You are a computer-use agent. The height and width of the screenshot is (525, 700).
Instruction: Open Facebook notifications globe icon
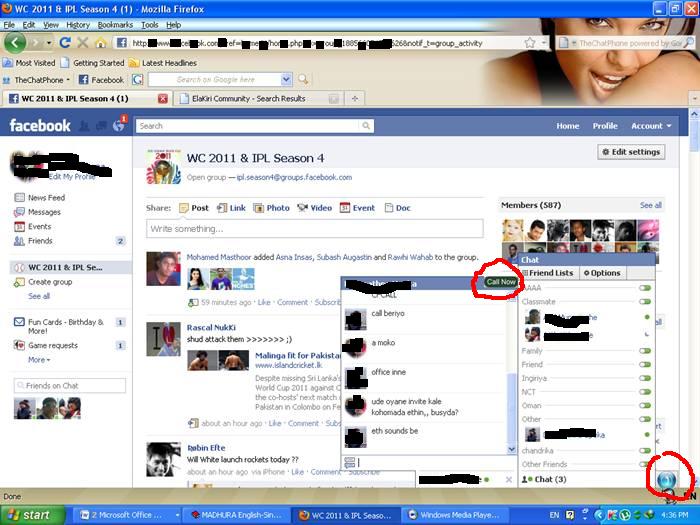pyautogui.click(x=119, y=126)
